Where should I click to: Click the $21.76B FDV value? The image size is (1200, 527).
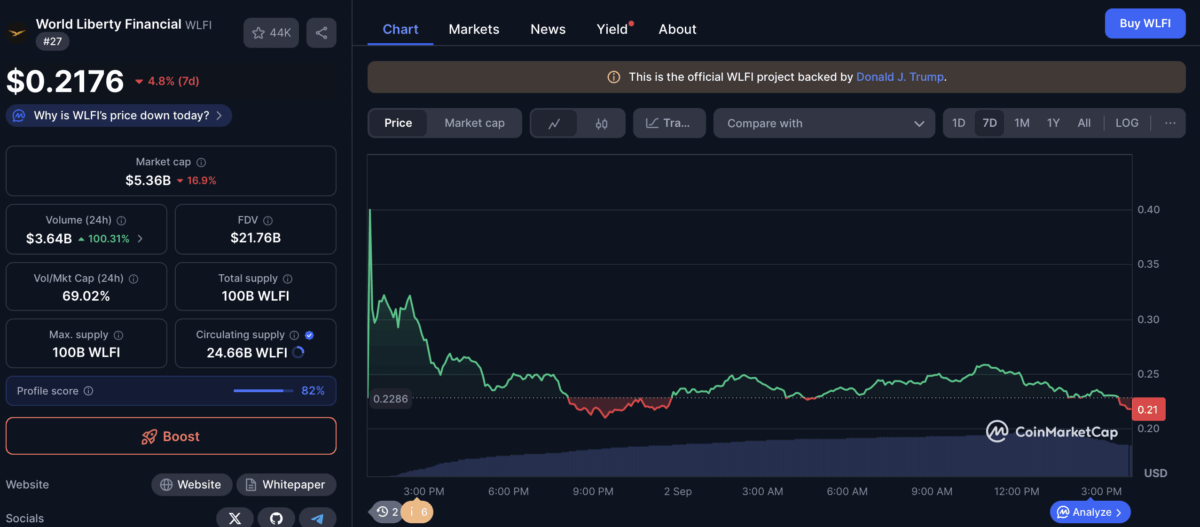(255, 238)
